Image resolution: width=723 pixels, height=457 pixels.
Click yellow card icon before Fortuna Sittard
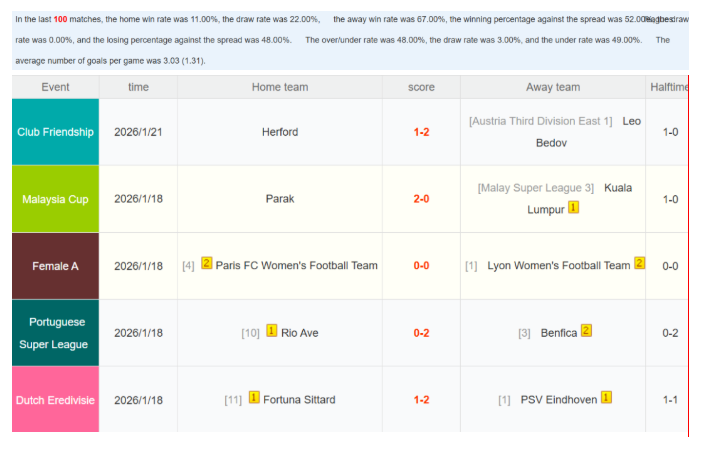[x=253, y=398]
